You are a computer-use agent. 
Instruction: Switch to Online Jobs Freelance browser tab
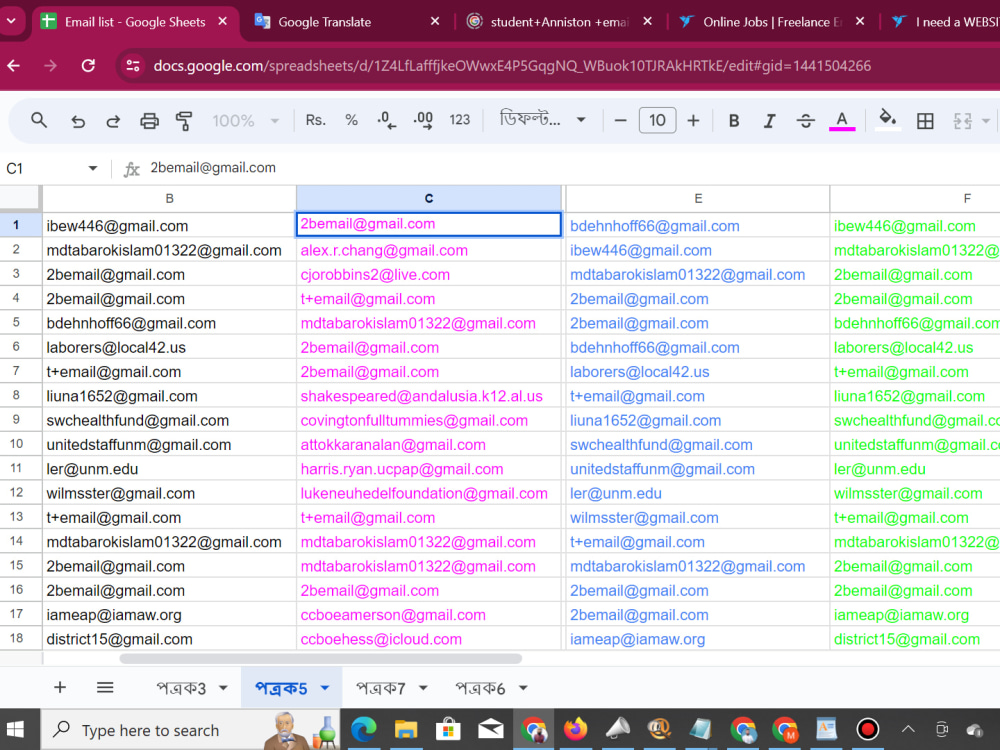click(x=772, y=22)
